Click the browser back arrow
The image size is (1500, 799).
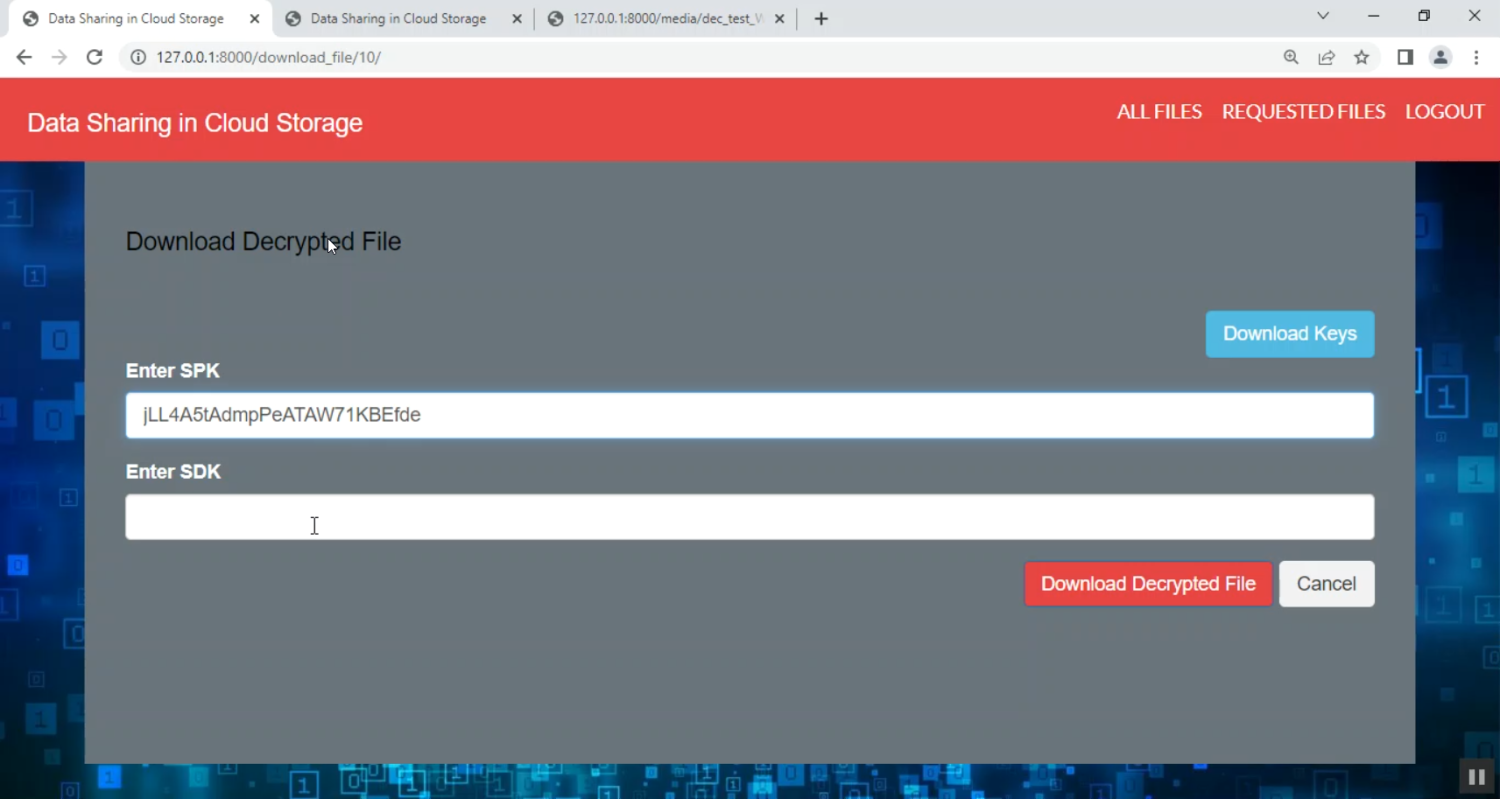click(x=24, y=57)
